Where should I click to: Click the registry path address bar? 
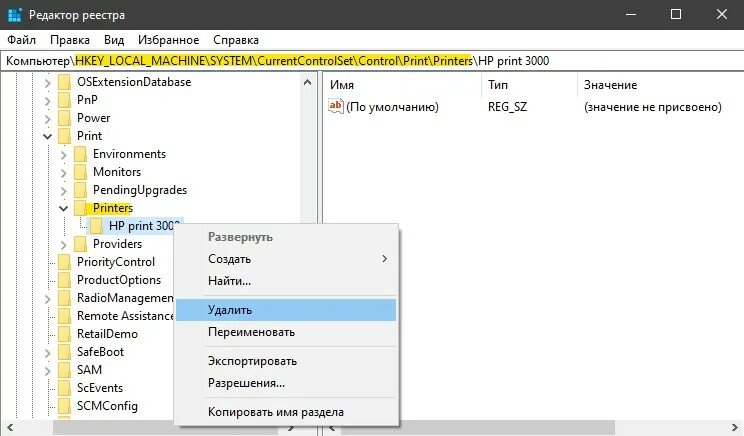point(372,61)
